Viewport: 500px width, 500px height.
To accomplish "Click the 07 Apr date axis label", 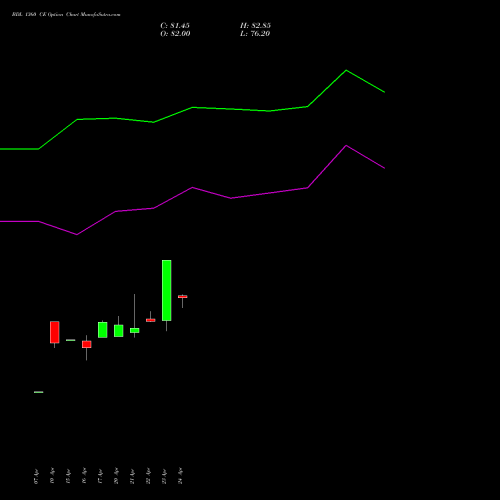I will coord(36,476).
